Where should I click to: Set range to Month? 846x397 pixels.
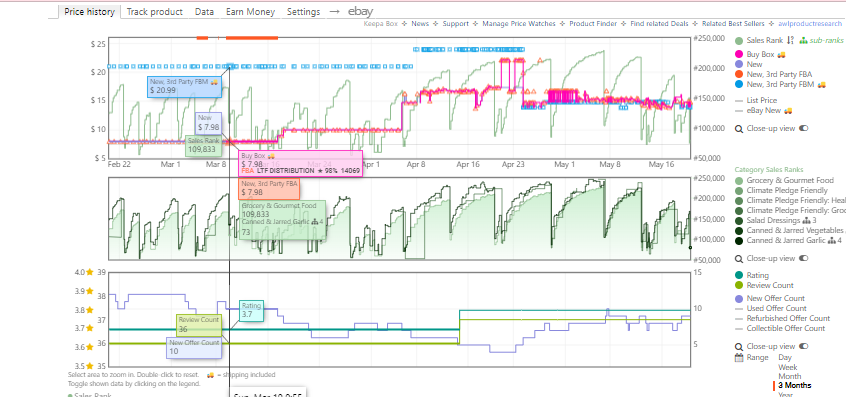pos(789,377)
